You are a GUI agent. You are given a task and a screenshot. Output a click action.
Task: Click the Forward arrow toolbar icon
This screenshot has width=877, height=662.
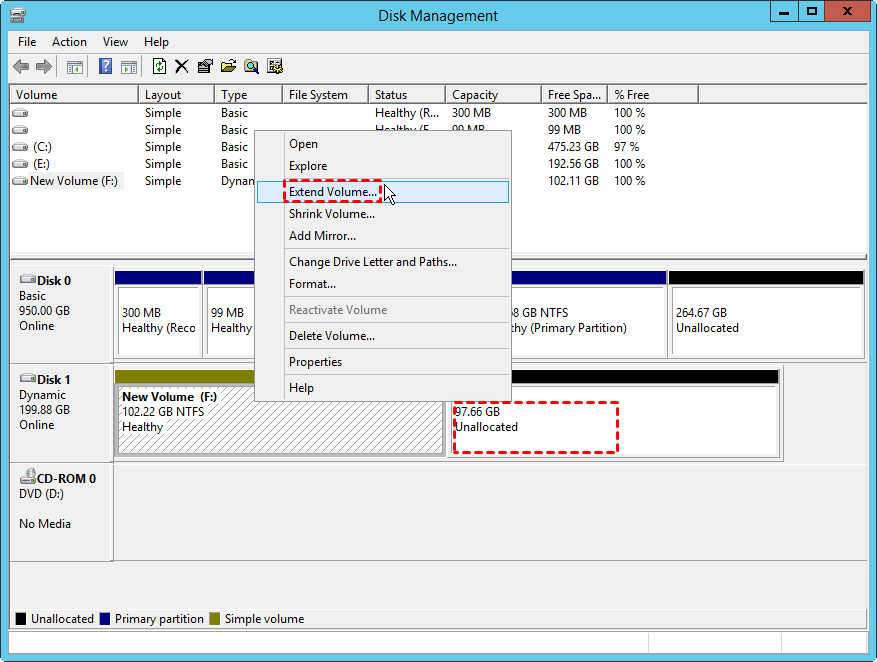click(44, 67)
